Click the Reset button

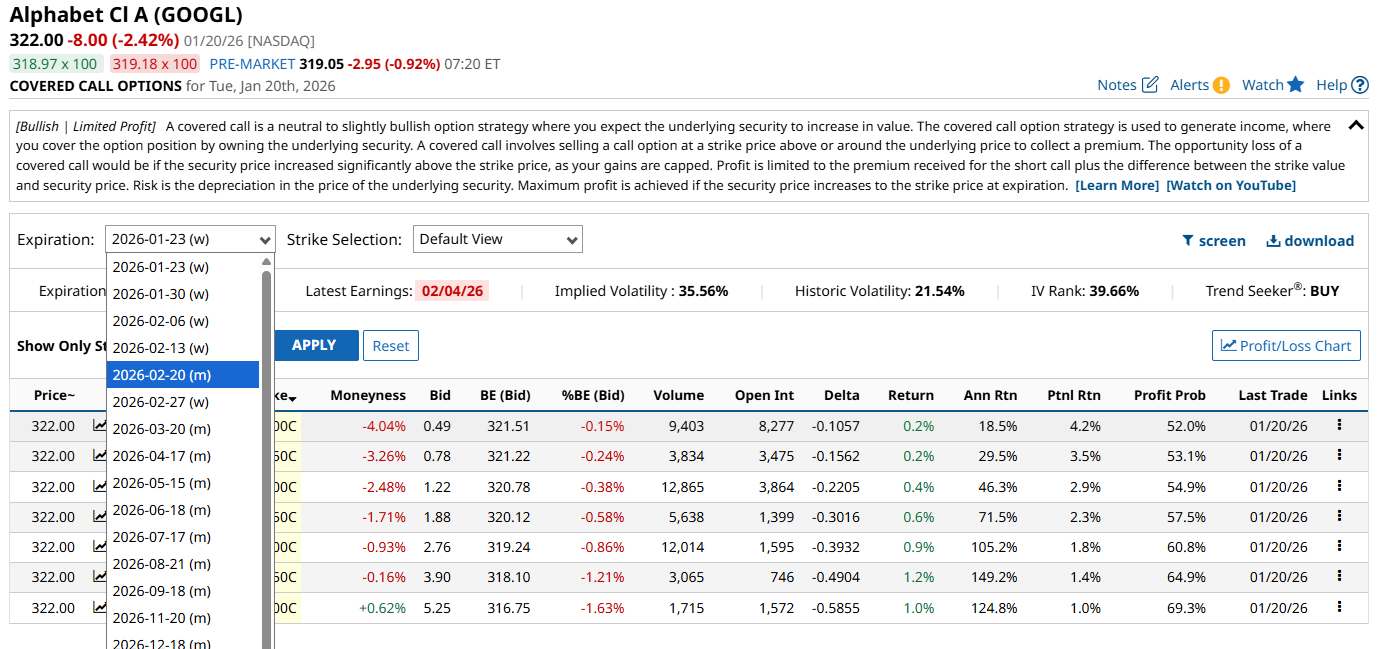[390, 346]
